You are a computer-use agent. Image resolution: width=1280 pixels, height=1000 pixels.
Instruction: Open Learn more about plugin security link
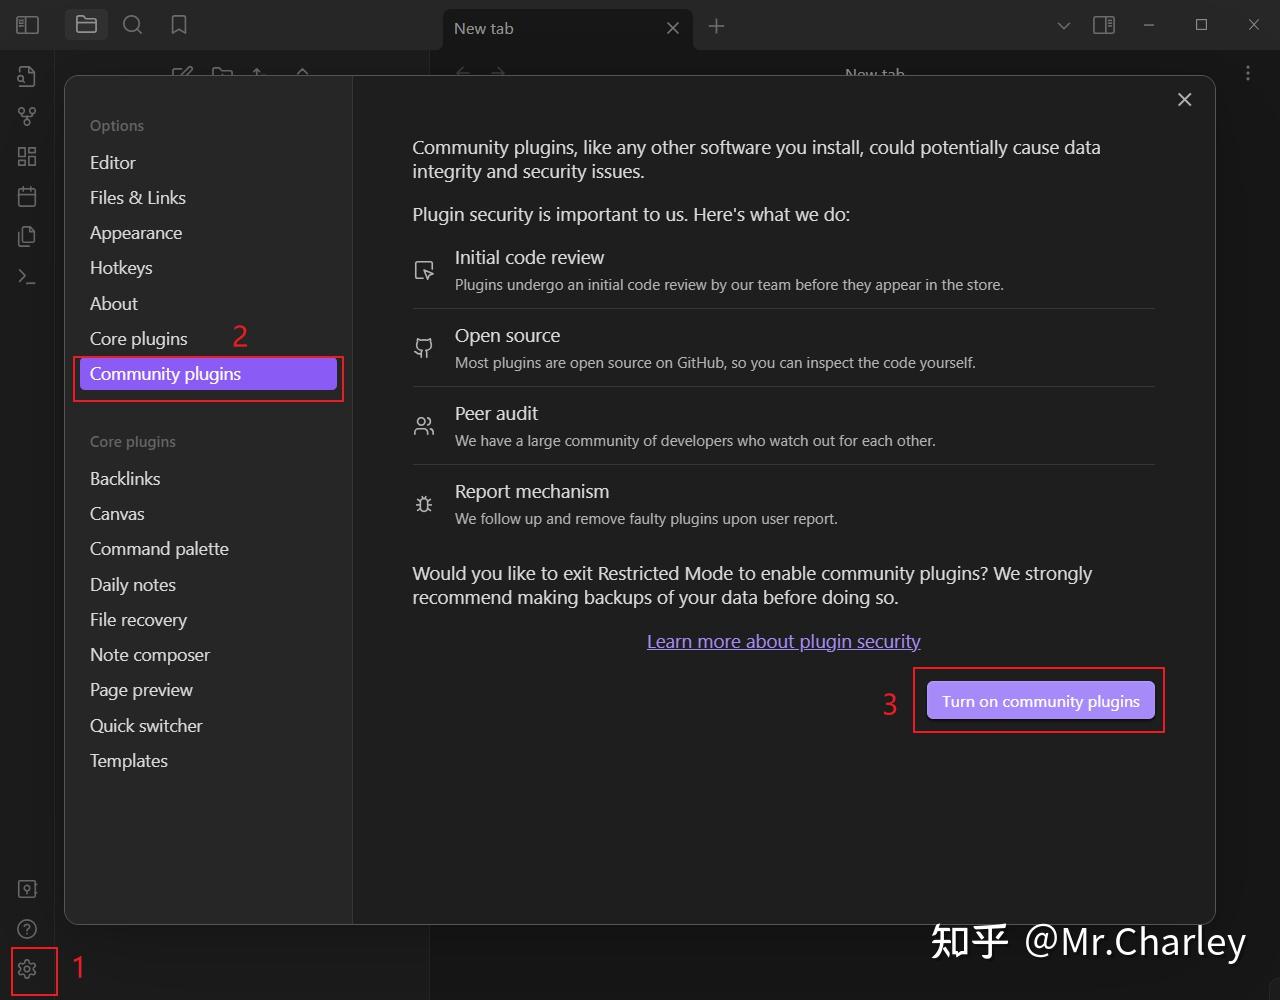pos(783,641)
